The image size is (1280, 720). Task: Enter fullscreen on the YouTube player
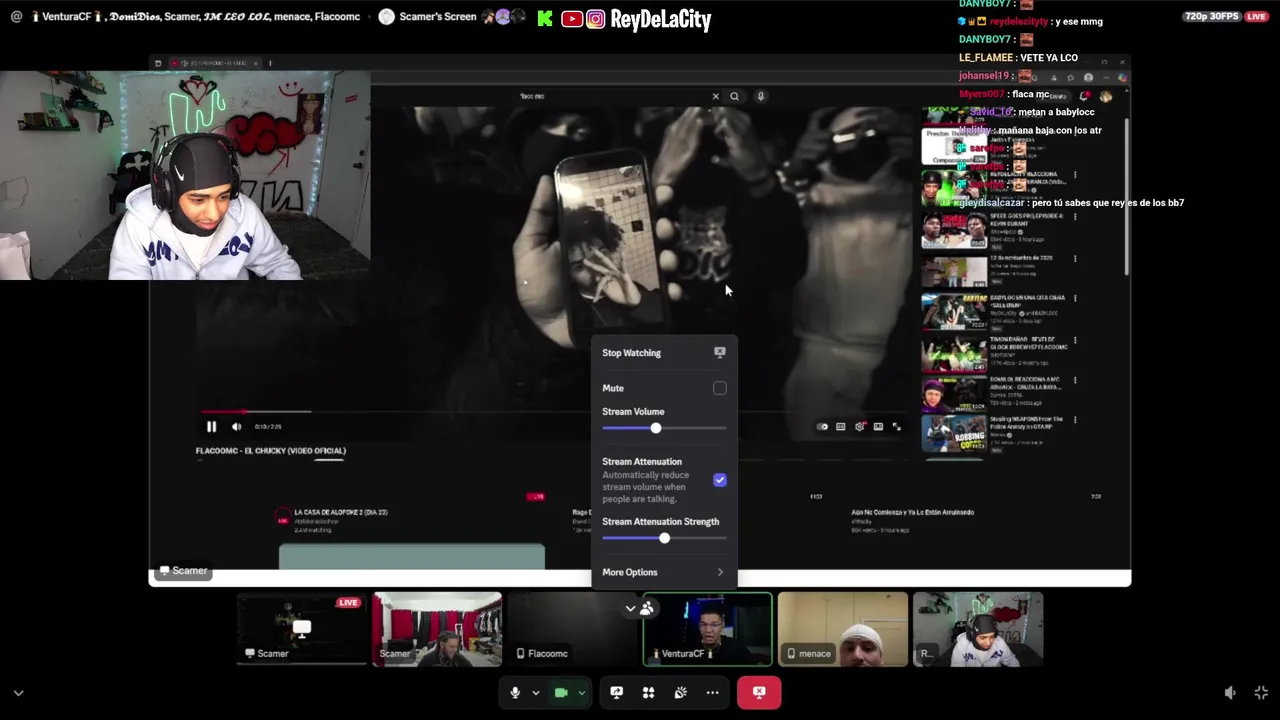coord(897,427)
